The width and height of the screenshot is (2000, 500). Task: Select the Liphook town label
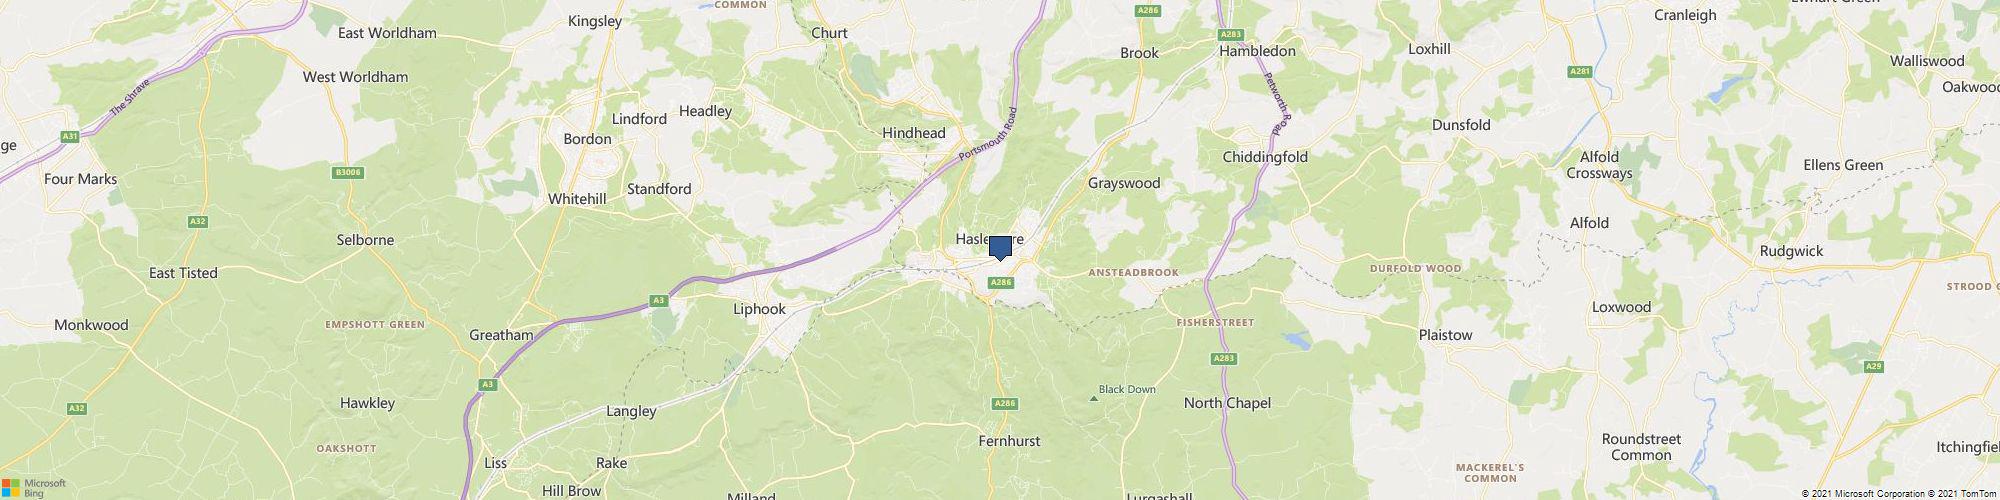tap(760, 309)
